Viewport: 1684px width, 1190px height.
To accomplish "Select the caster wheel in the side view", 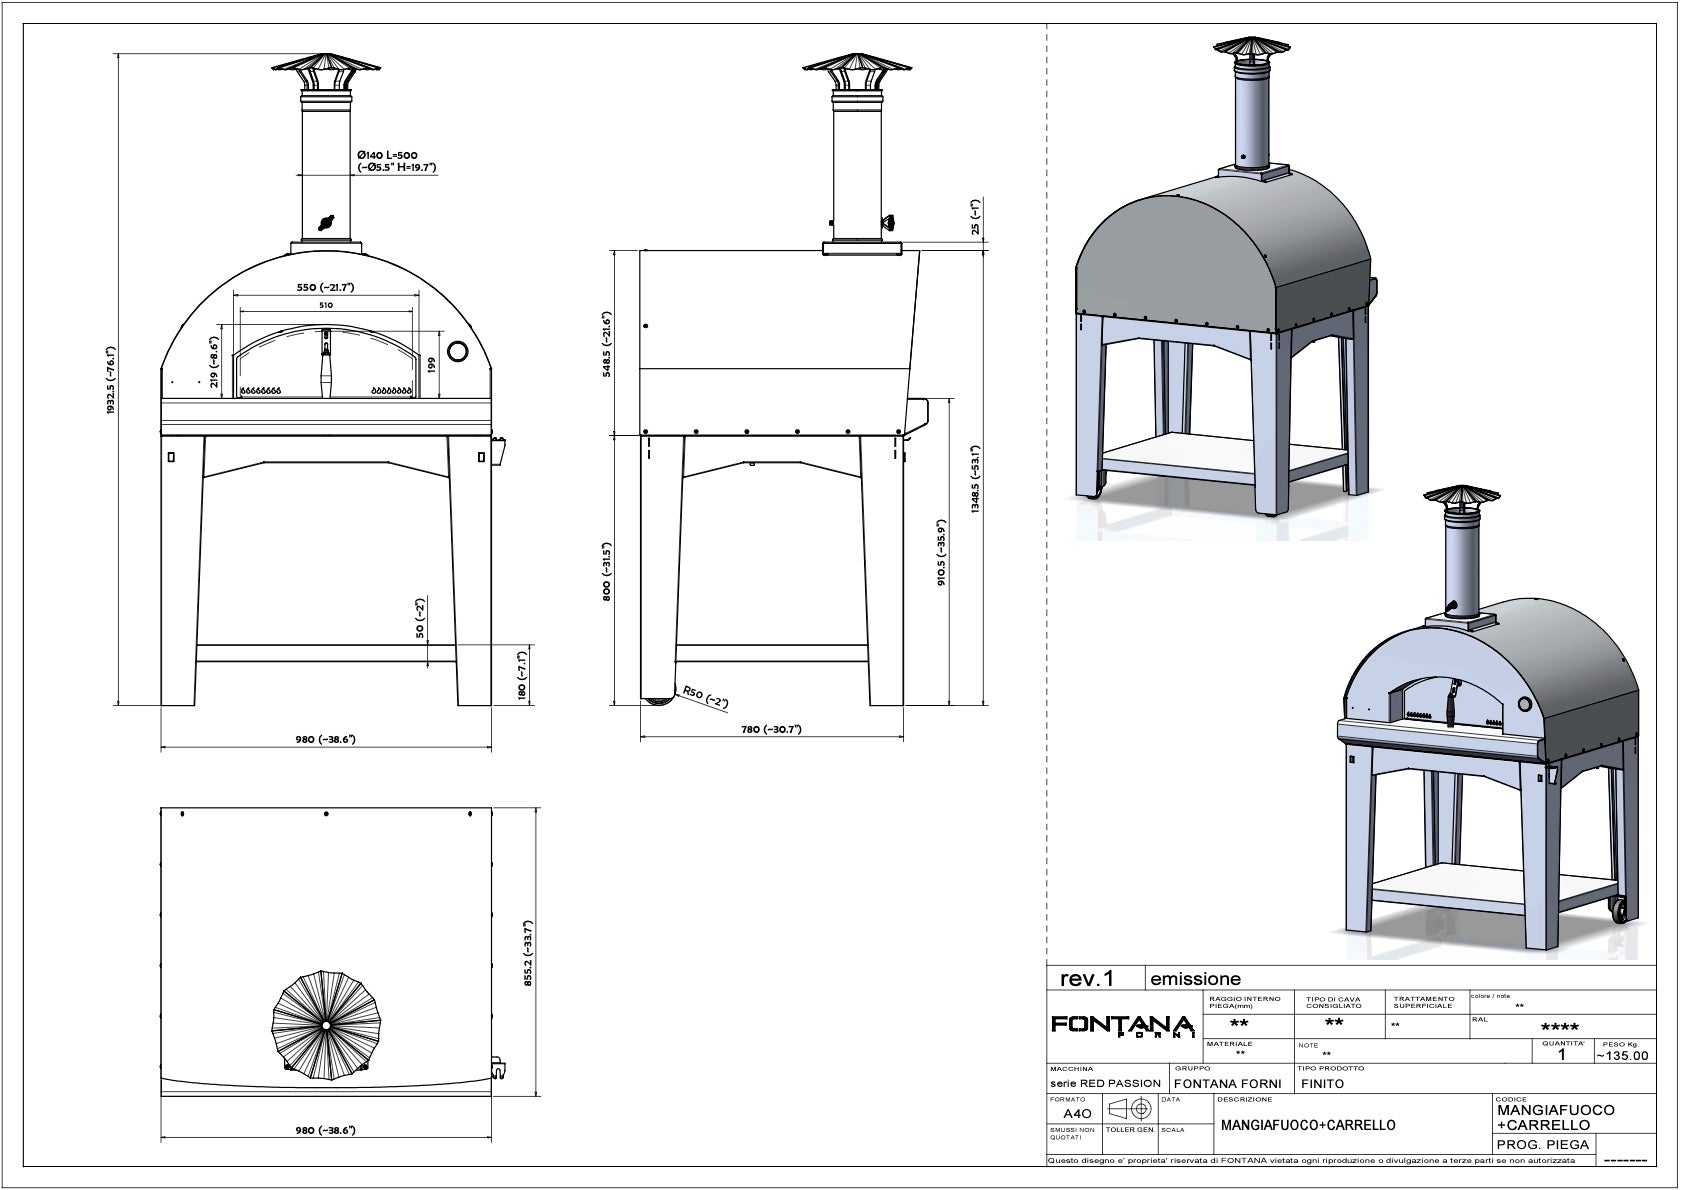I will pyautogui.click(x=658, y=700).
